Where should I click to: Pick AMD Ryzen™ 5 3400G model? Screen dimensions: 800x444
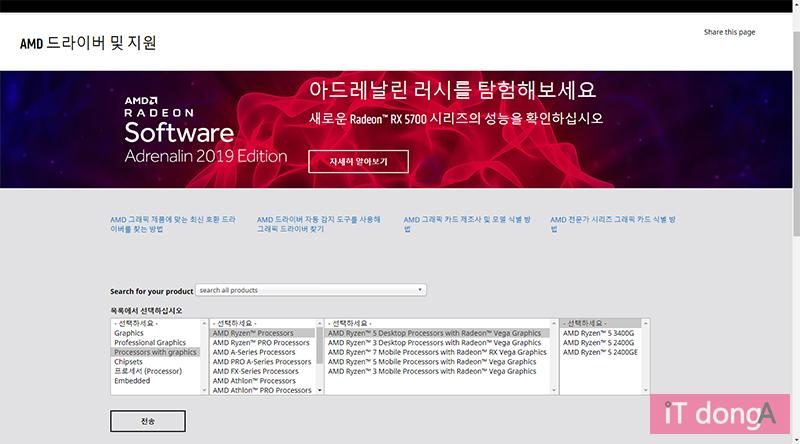(x=599, y=333)
